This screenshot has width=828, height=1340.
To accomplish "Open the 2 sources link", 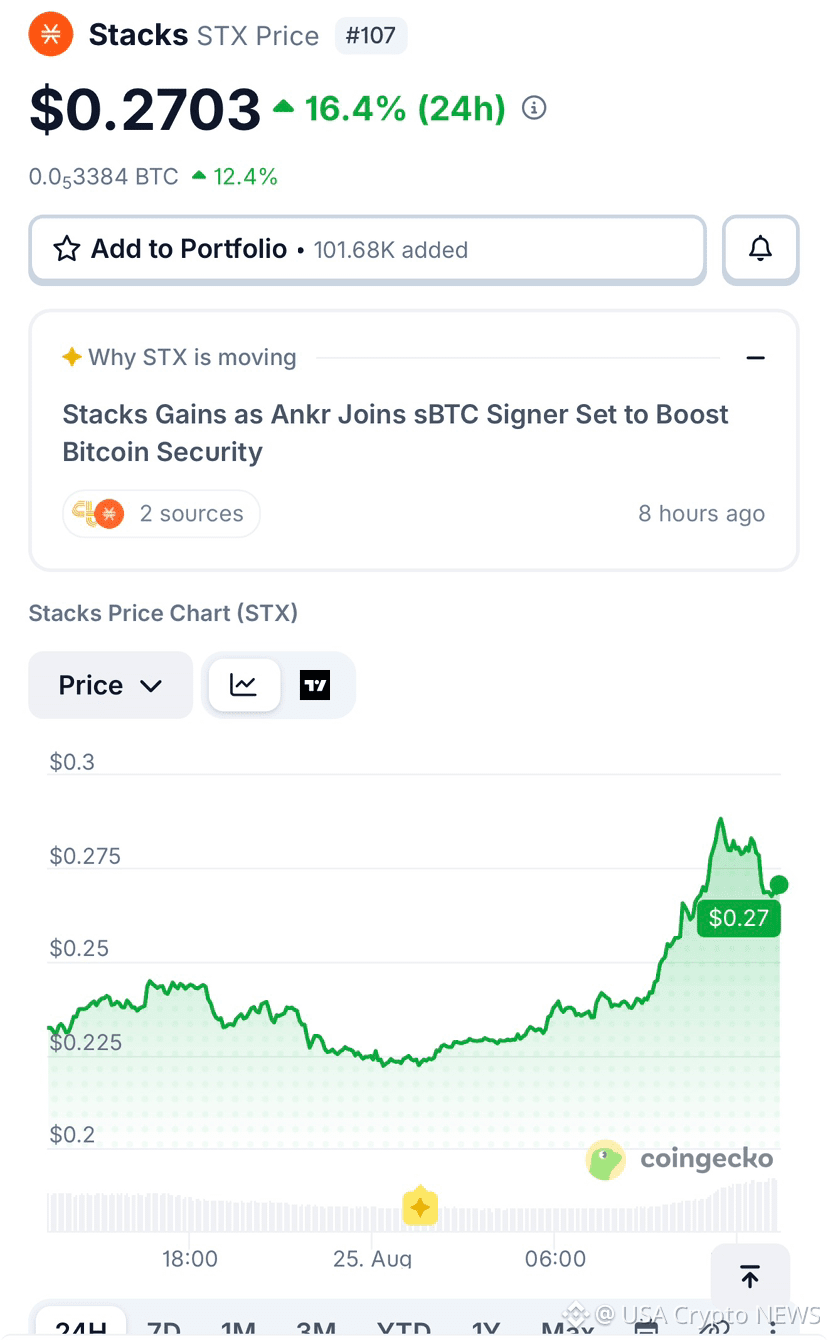I will tap(161, 514).
